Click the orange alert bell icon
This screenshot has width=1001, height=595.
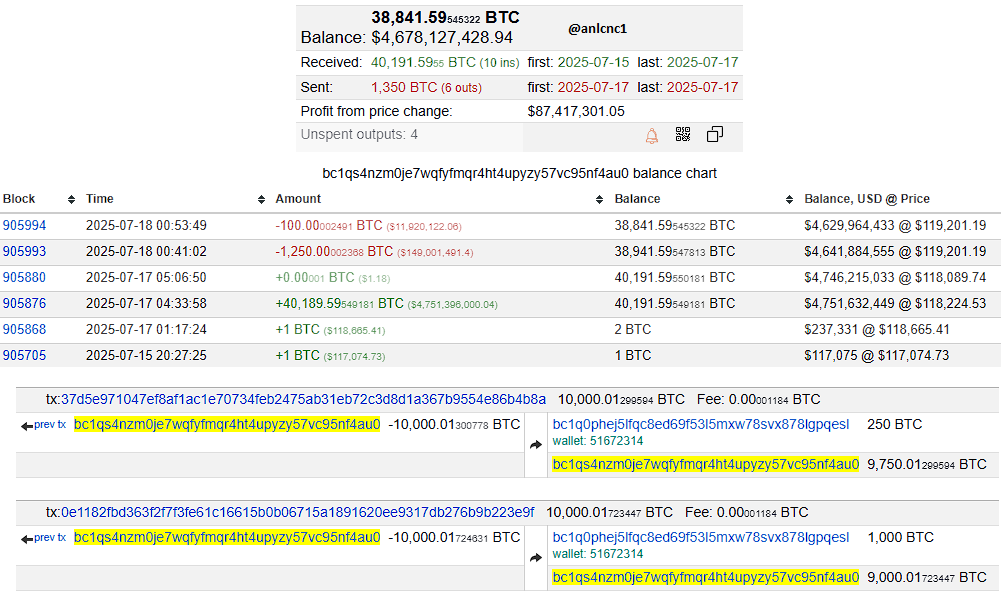(x=652, y=135)
